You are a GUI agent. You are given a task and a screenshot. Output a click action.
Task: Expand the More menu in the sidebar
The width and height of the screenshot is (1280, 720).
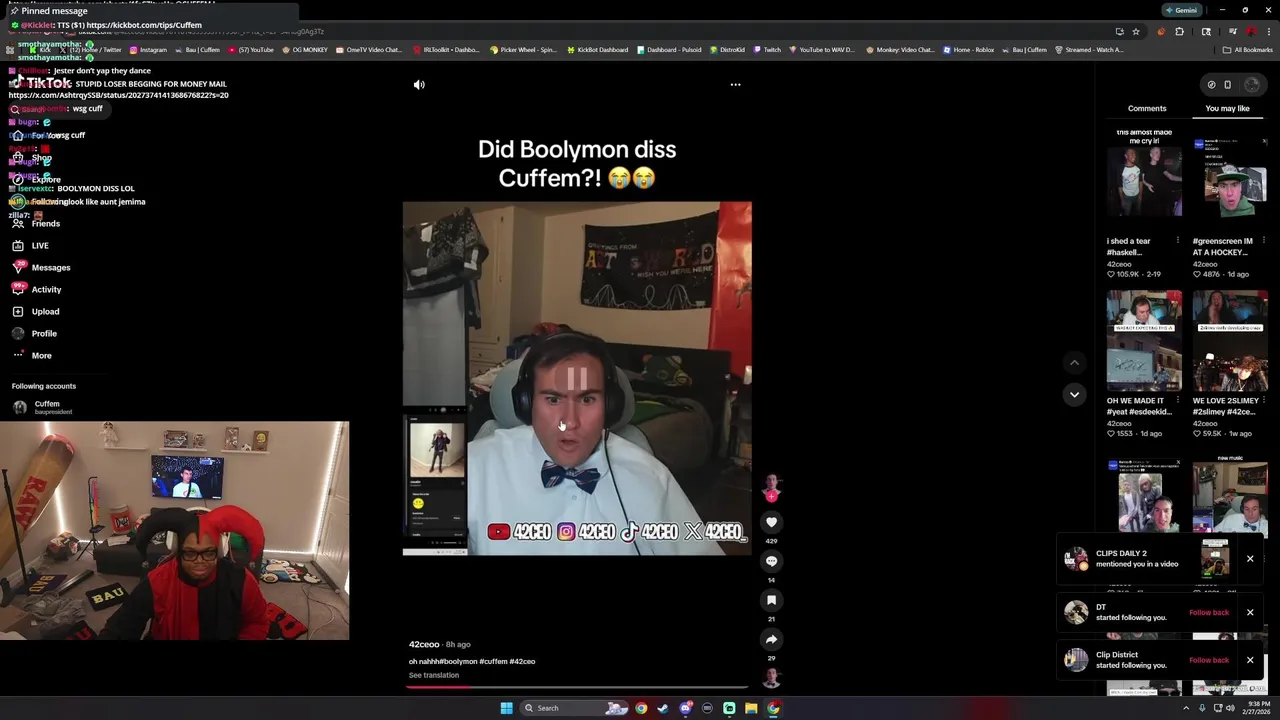(x=31, y=355)
